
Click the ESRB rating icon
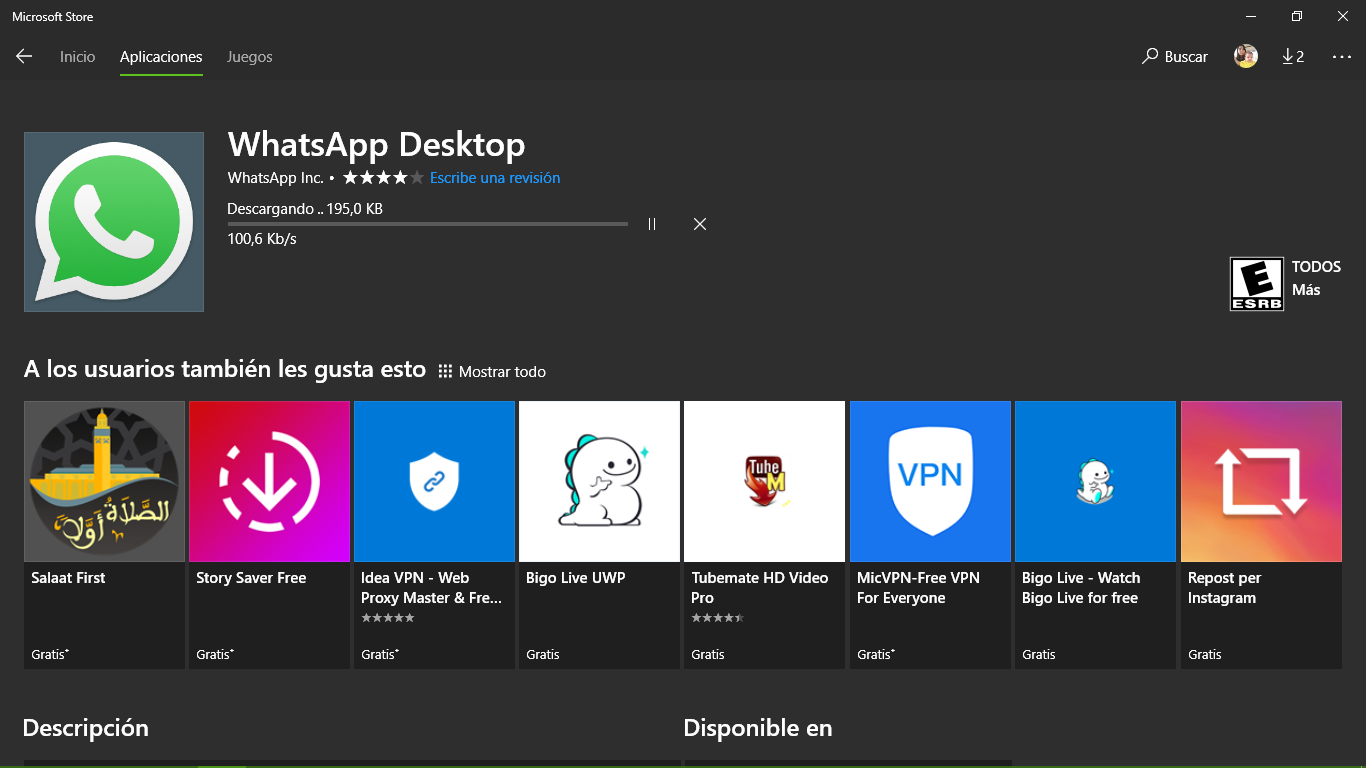(x=1257, y=284)
